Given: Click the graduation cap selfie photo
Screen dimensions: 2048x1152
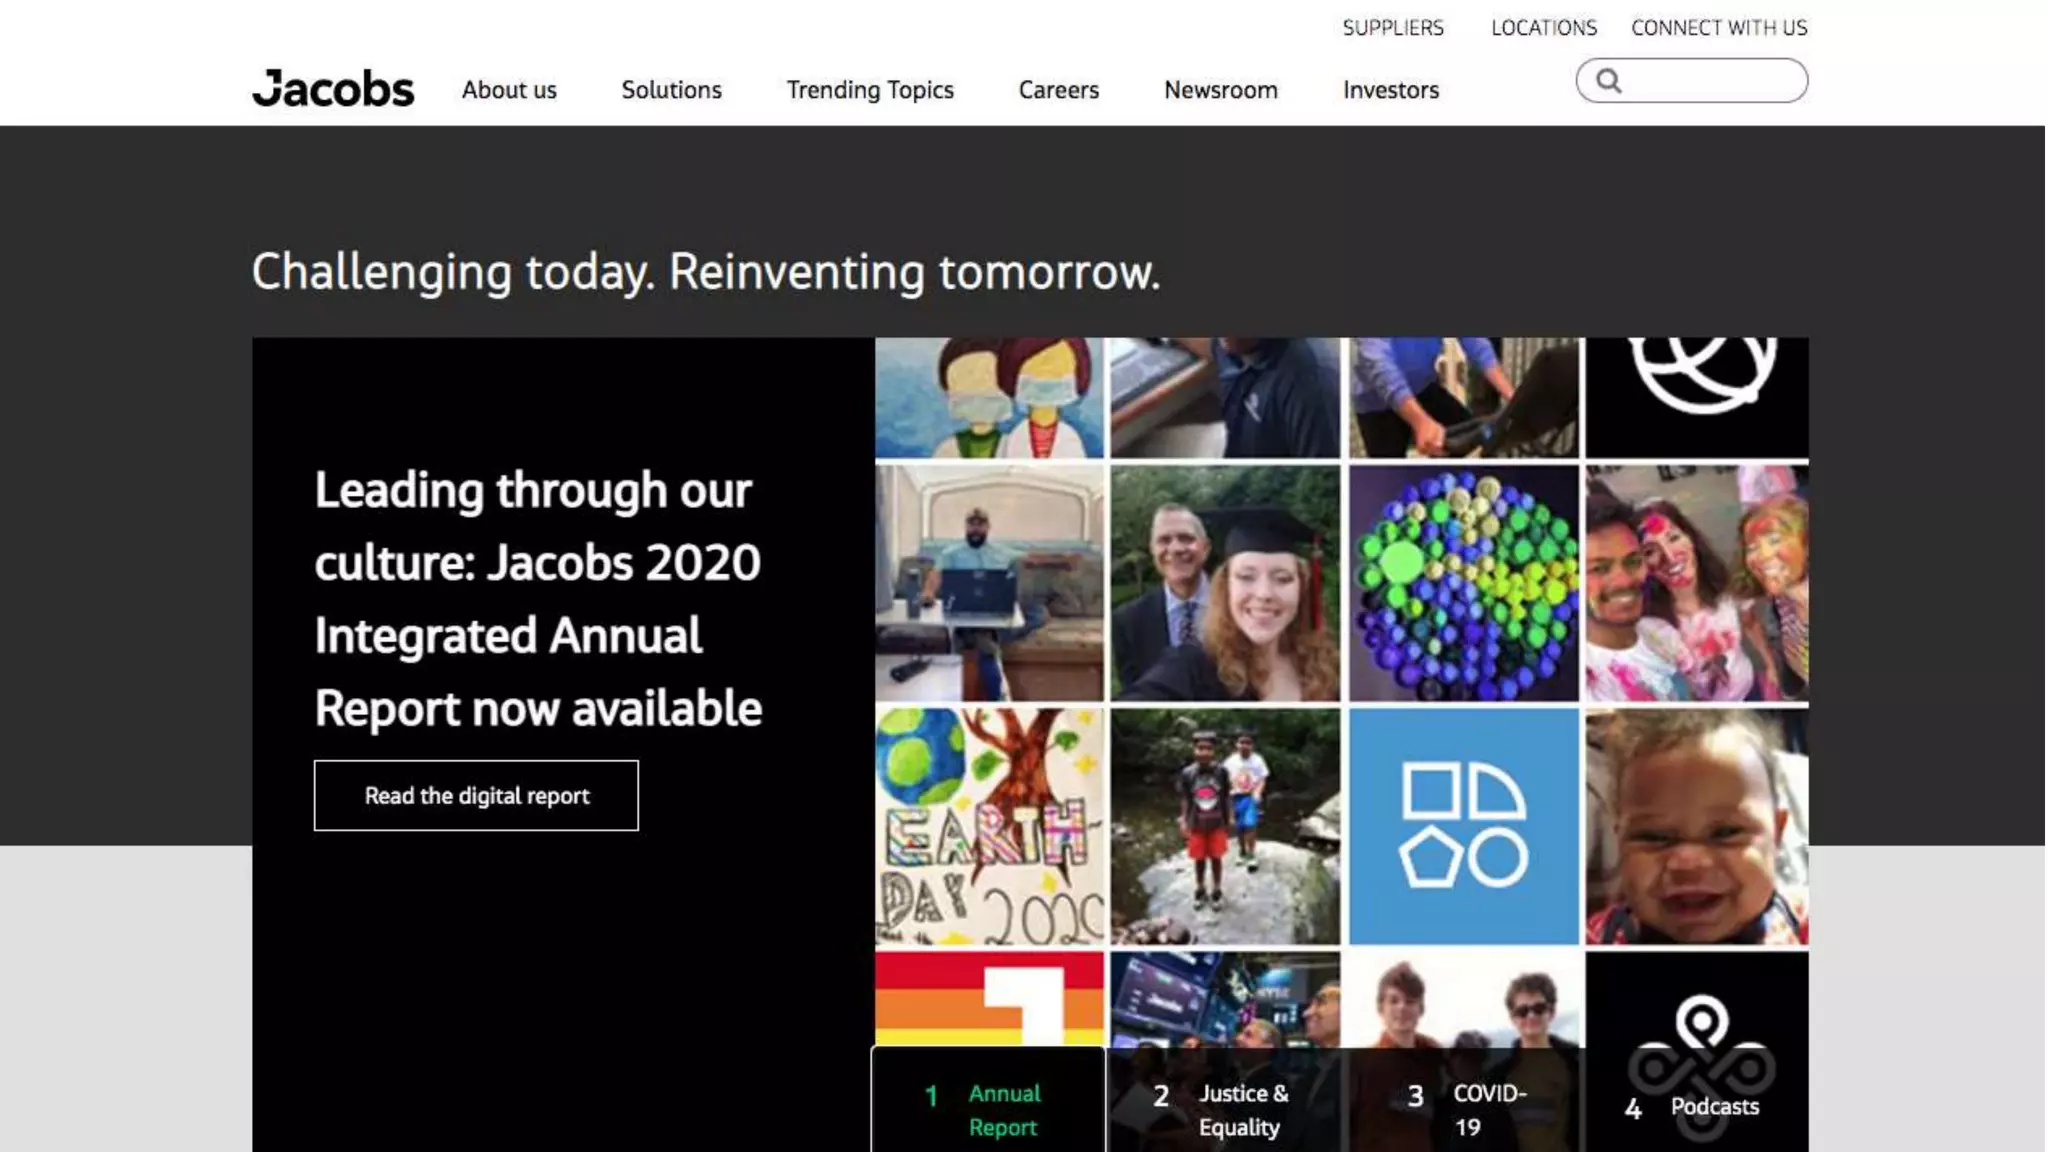Looking at the screenshot, I should 1225,583.
